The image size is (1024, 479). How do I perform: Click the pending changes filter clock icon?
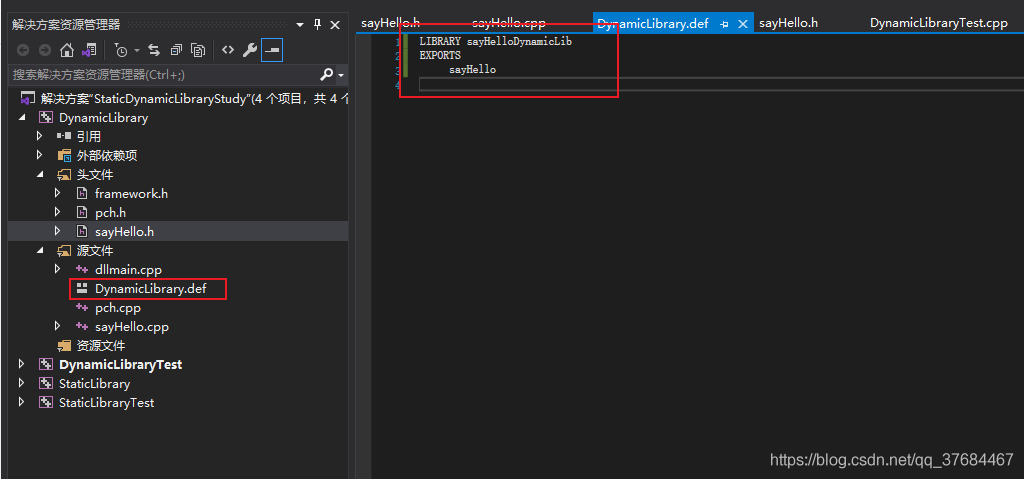tap(121, 50)
